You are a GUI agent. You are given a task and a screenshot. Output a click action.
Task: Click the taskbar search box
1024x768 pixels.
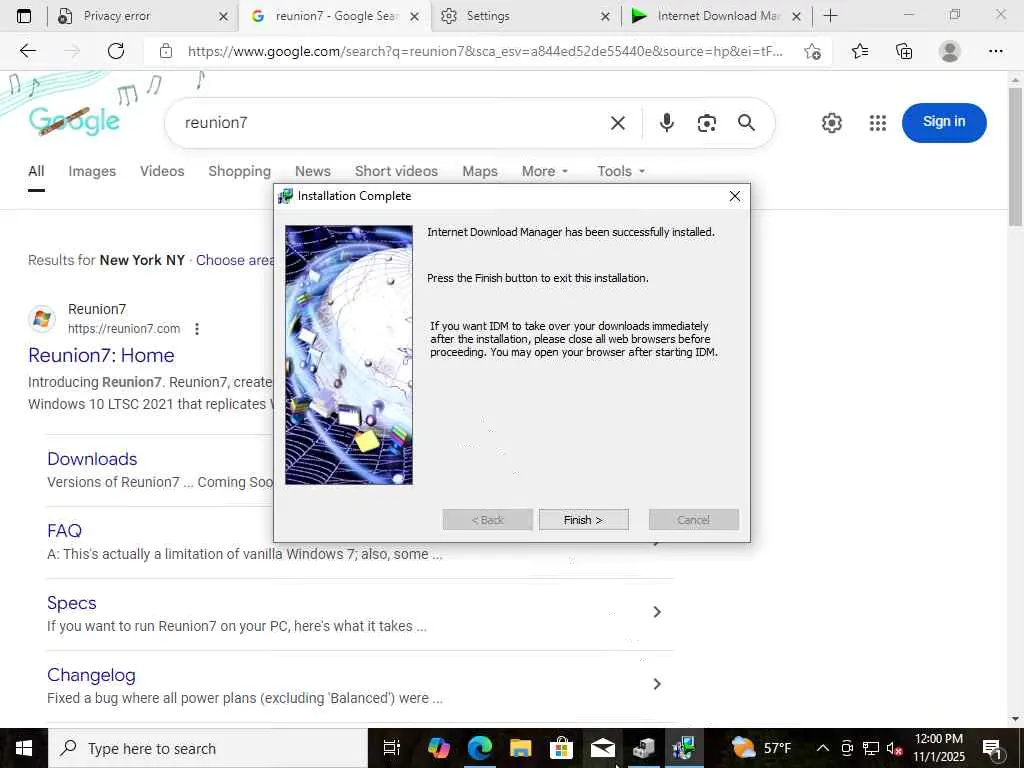click(208, 748)
